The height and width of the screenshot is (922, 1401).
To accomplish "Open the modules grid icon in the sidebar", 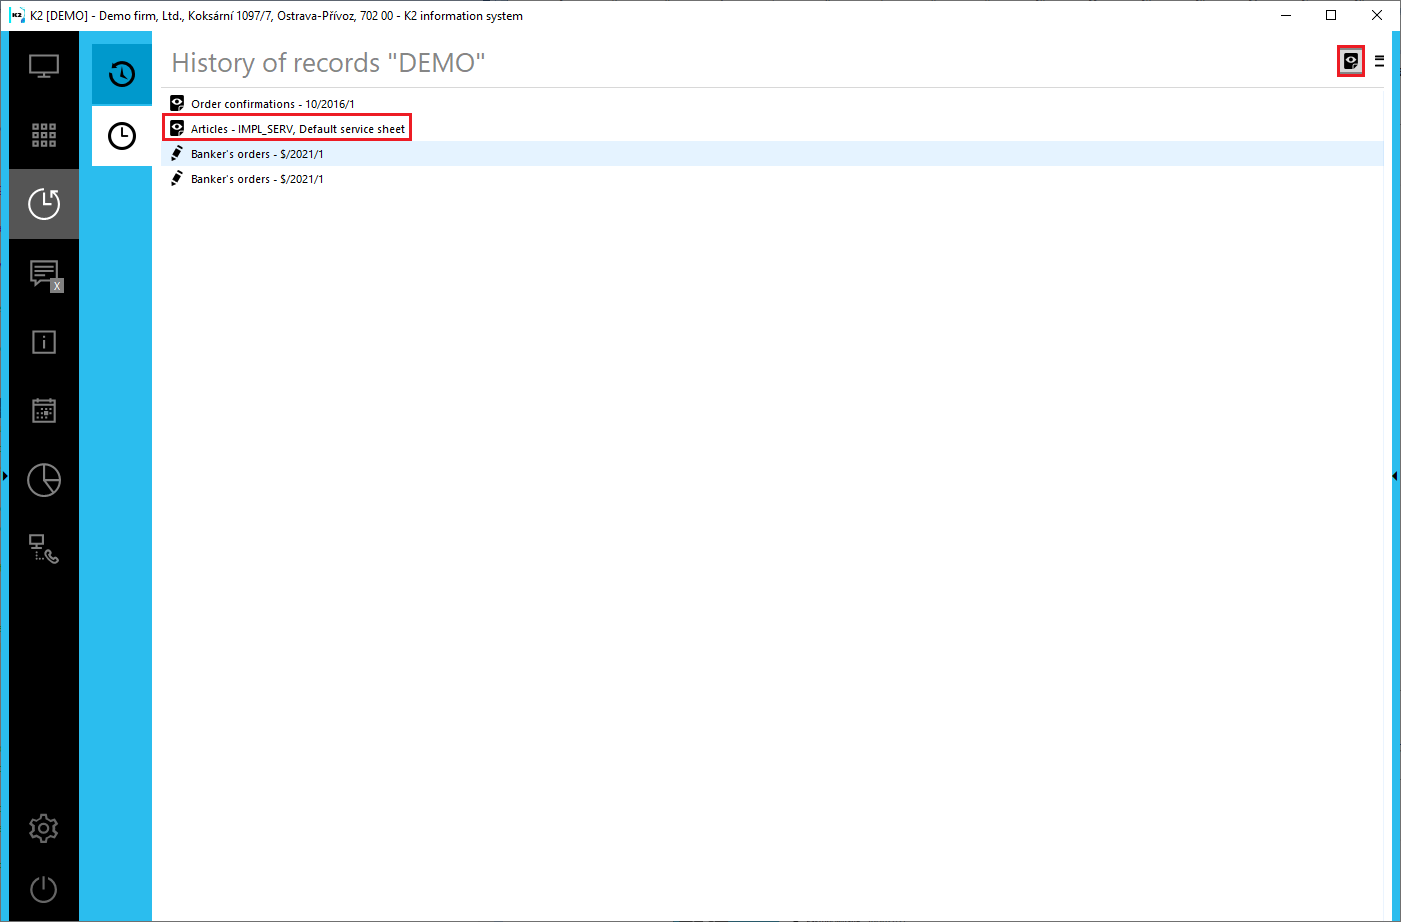I will pos(44,135).
